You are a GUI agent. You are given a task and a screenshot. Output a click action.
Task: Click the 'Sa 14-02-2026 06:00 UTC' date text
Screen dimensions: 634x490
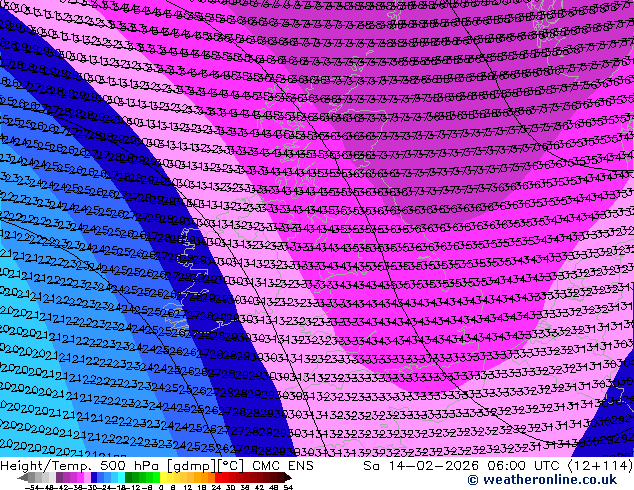click(x=463, y=466)
